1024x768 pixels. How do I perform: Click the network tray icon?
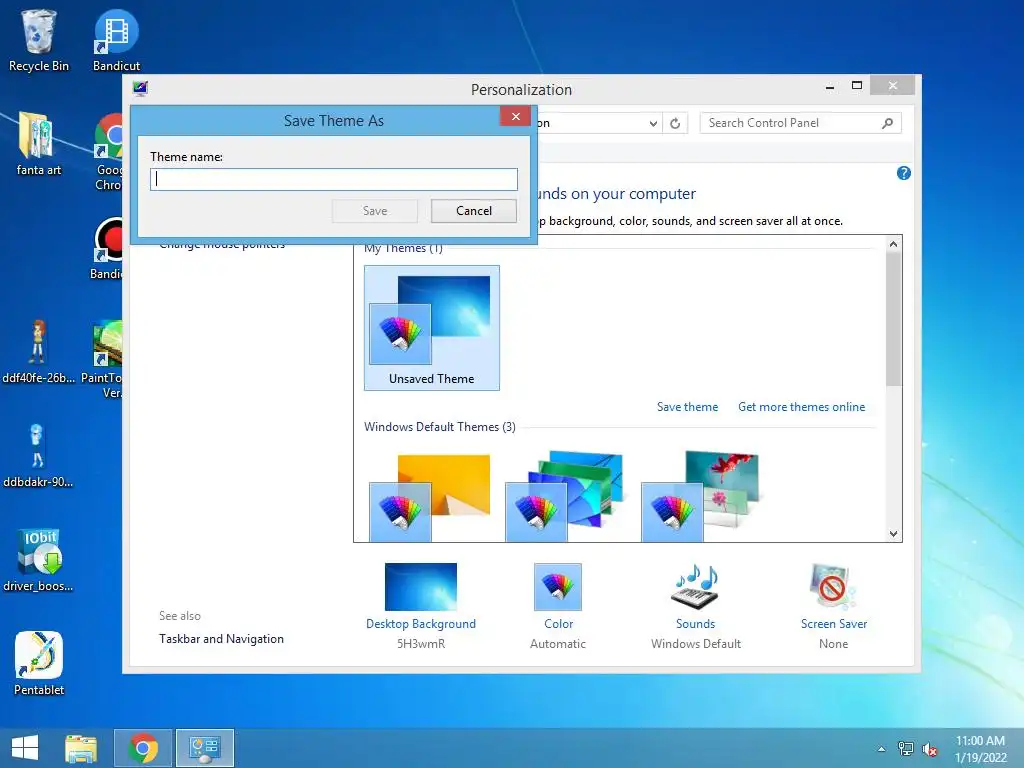(905, 749)
